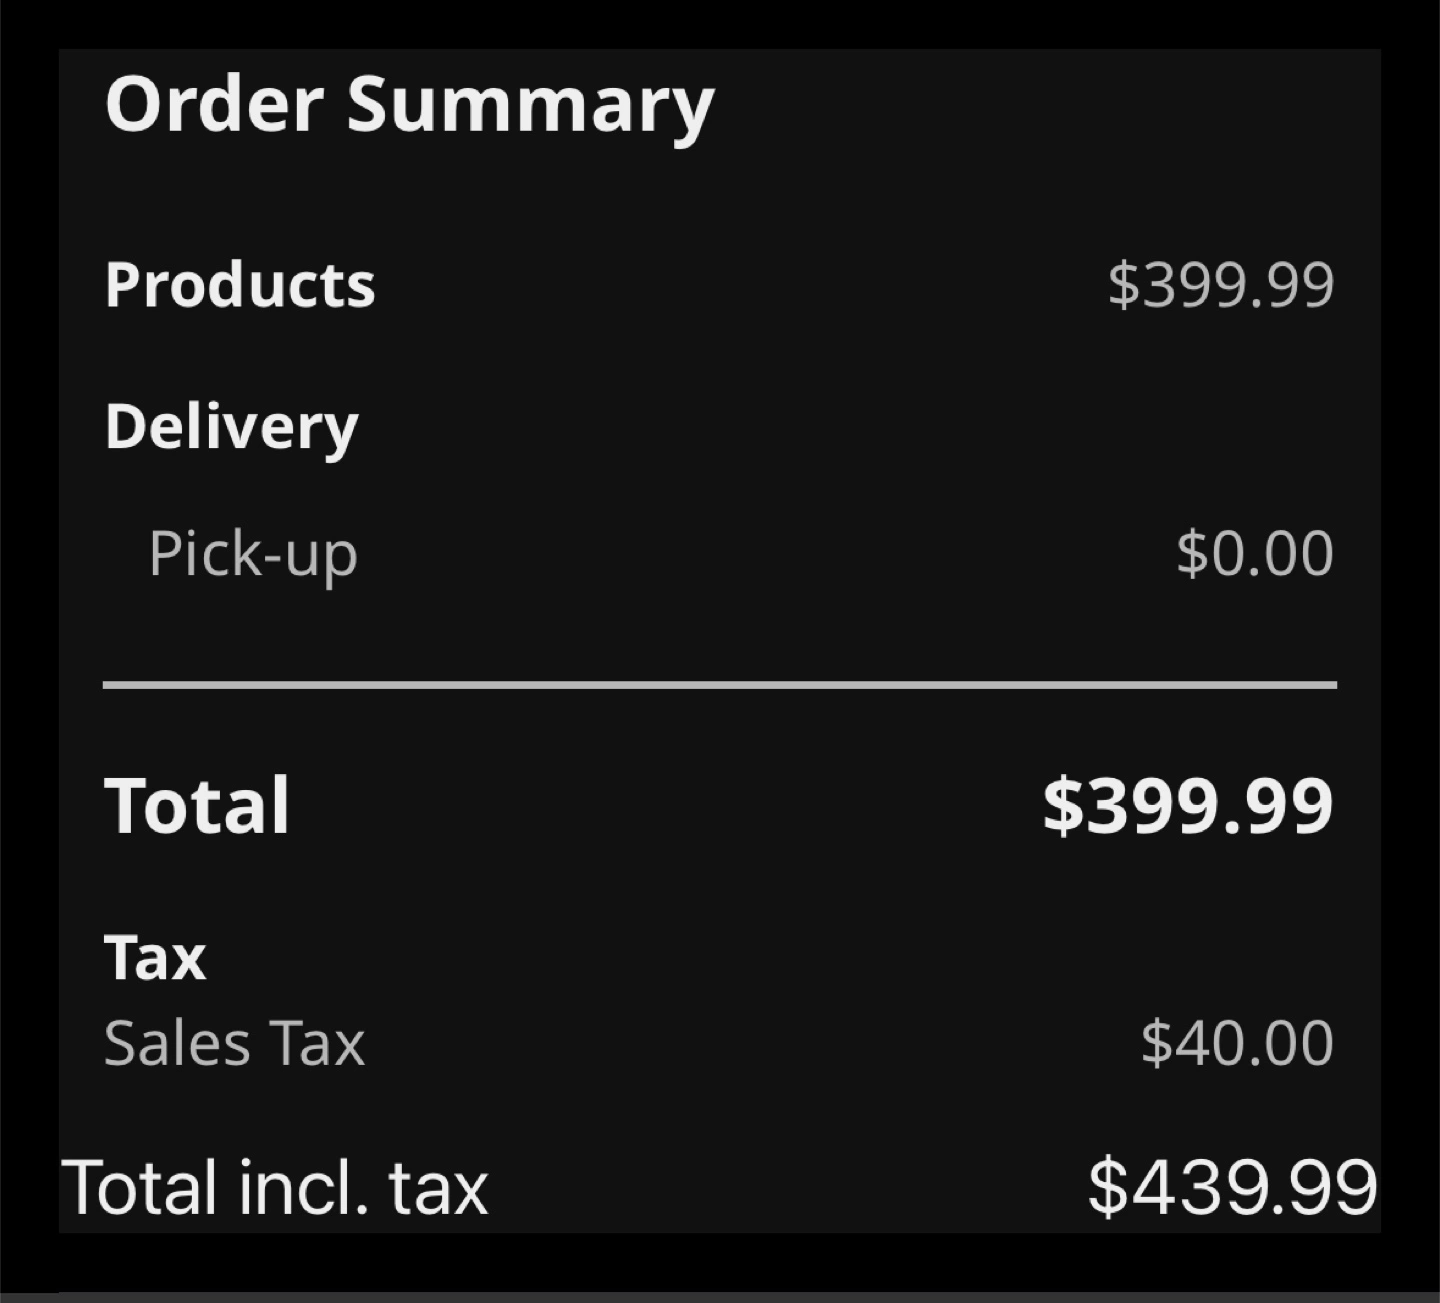Click the Sales Tax label

pyautogui.click(x=235, y=1044)
